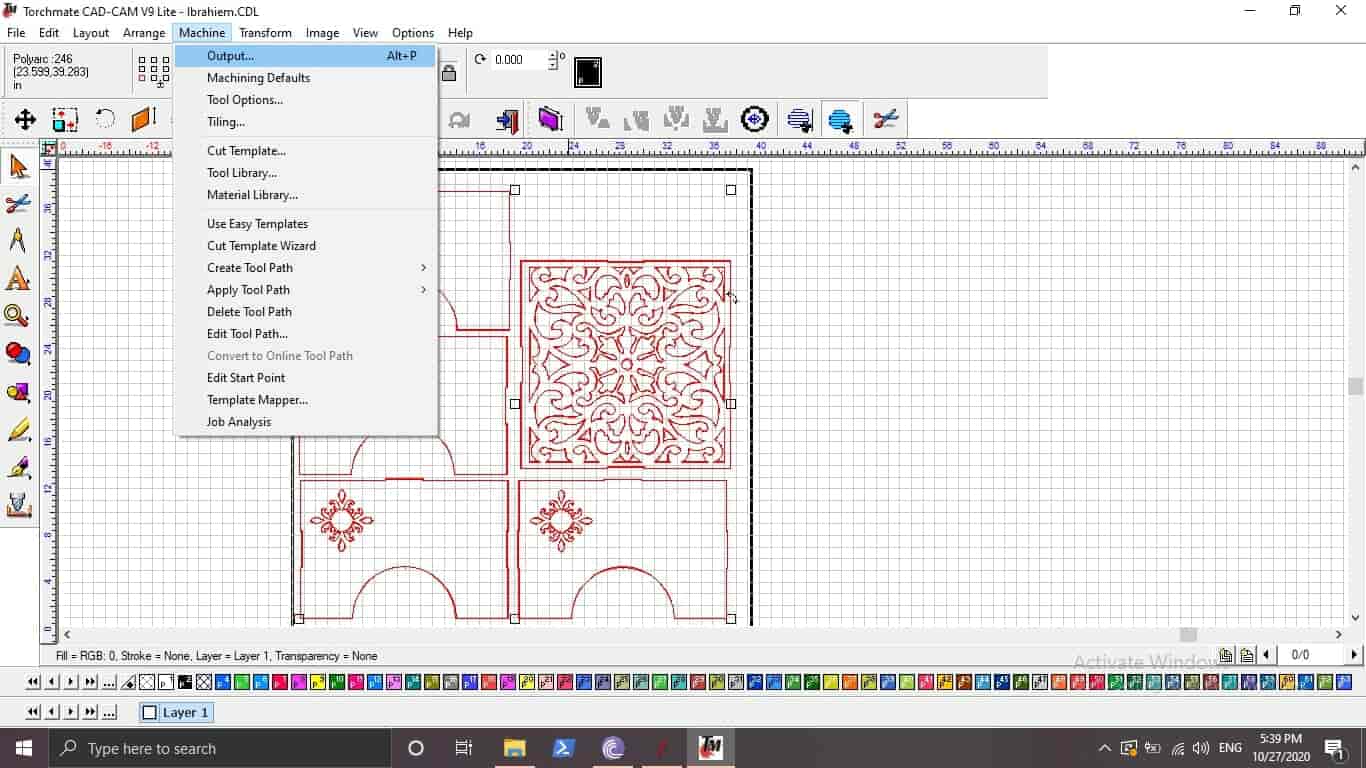Activate the magnifier Zoom tool
The height and width of the screenshot is (768, 1366).
(18, 317)
